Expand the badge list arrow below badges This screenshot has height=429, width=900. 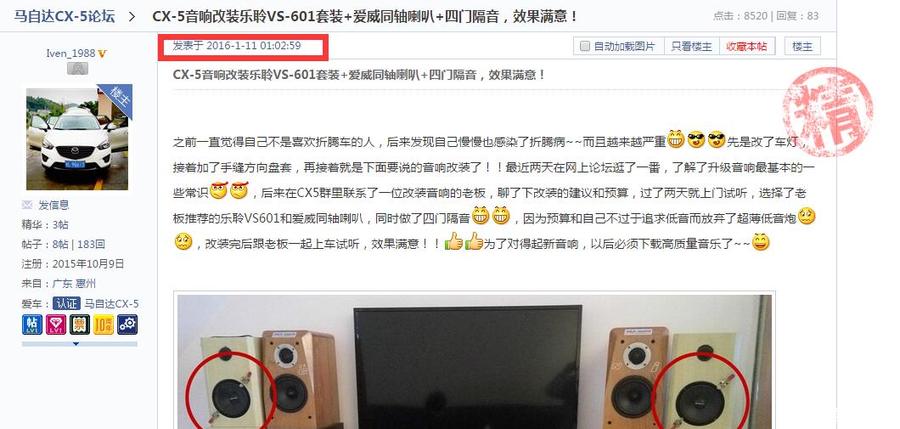[x=75, y=344]
